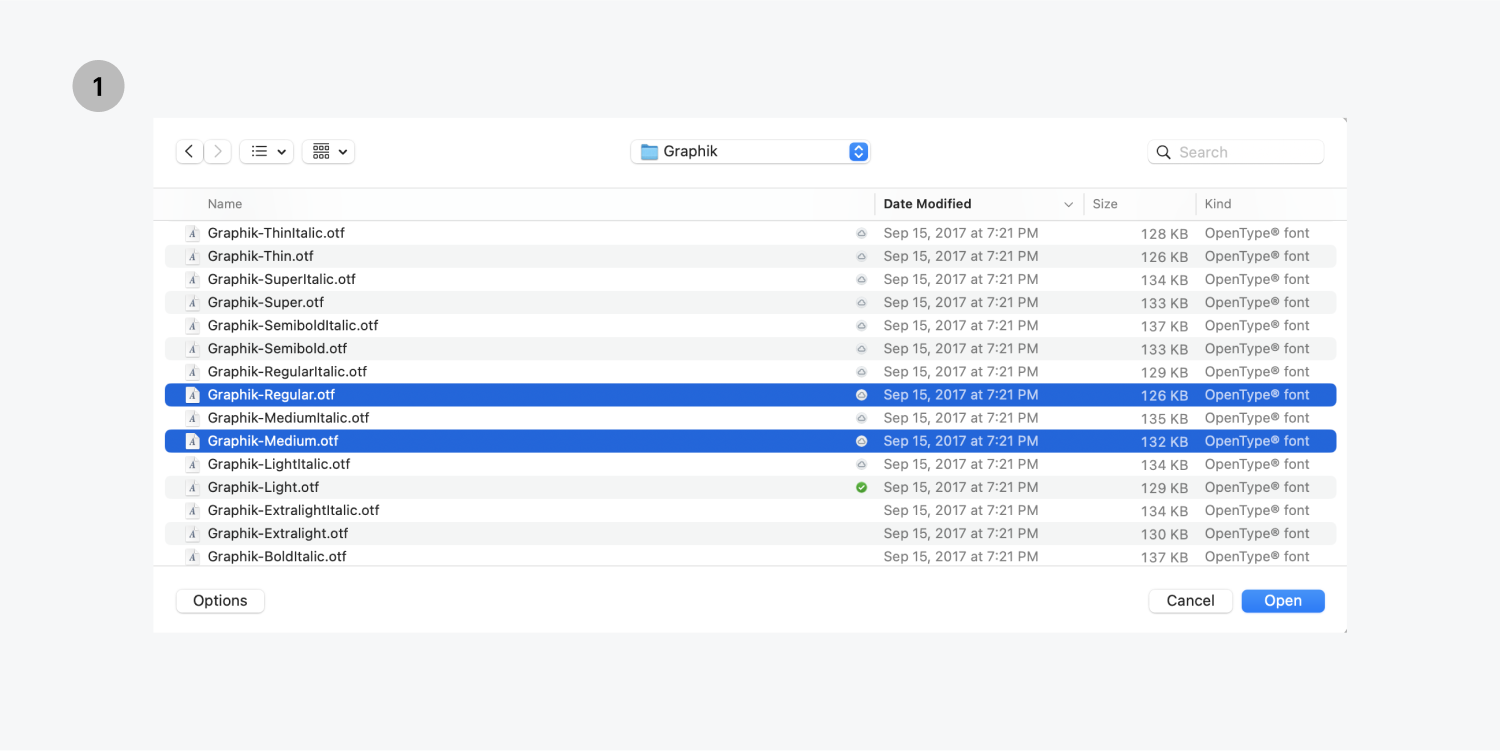Click the 135 KB size of Graphik-MediumItalic.otf
The height and width of the screenshot is (751, 1501).
pyautogui.click(x=1164, y=419)
